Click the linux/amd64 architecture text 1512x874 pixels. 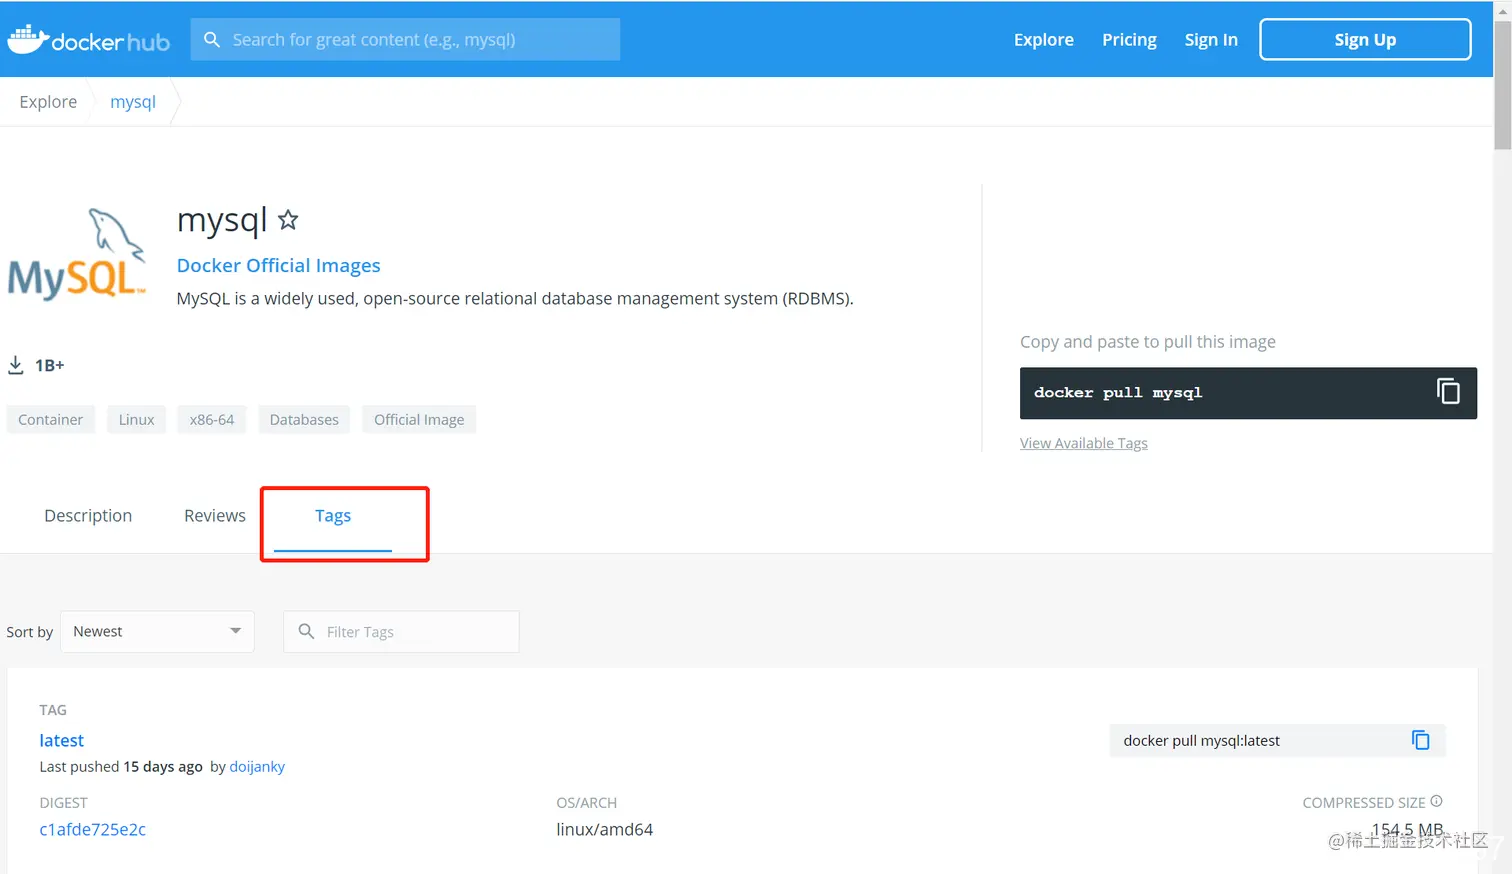coord(605,829)
